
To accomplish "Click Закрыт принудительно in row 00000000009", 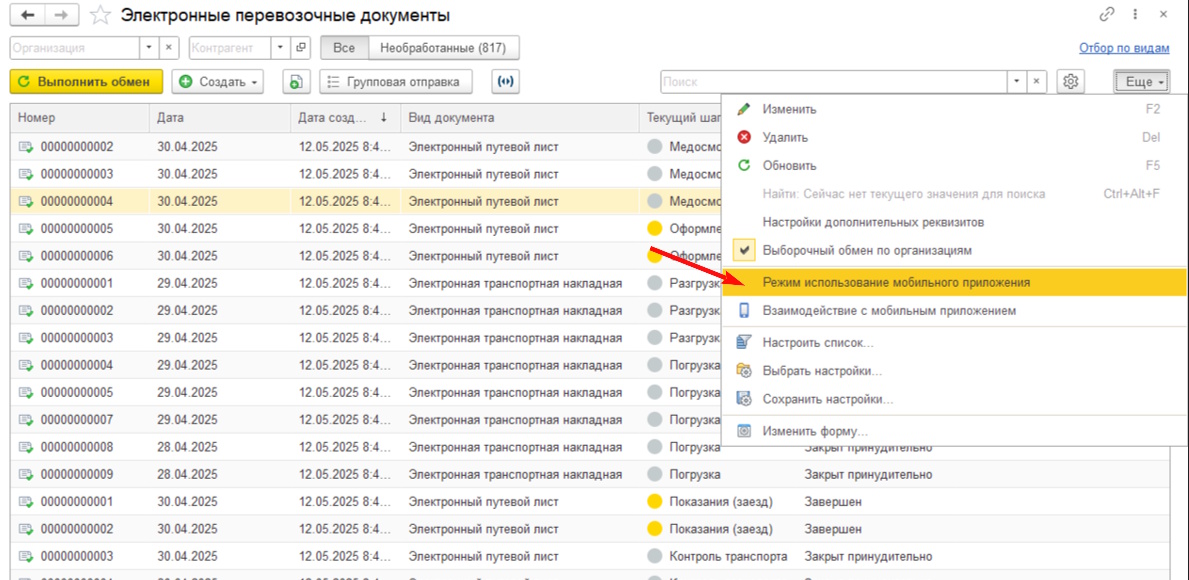I will tap(867, 475).
